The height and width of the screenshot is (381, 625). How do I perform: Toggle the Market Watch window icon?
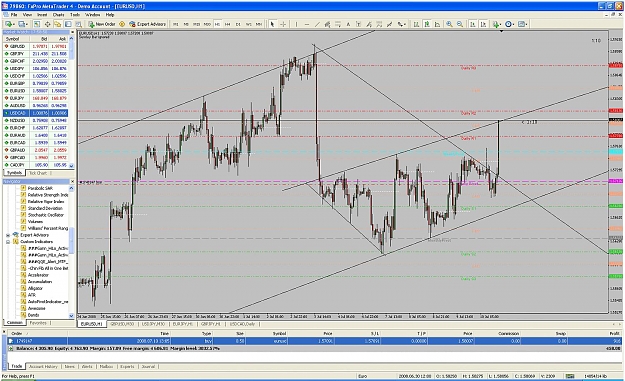tap(37, 24)
